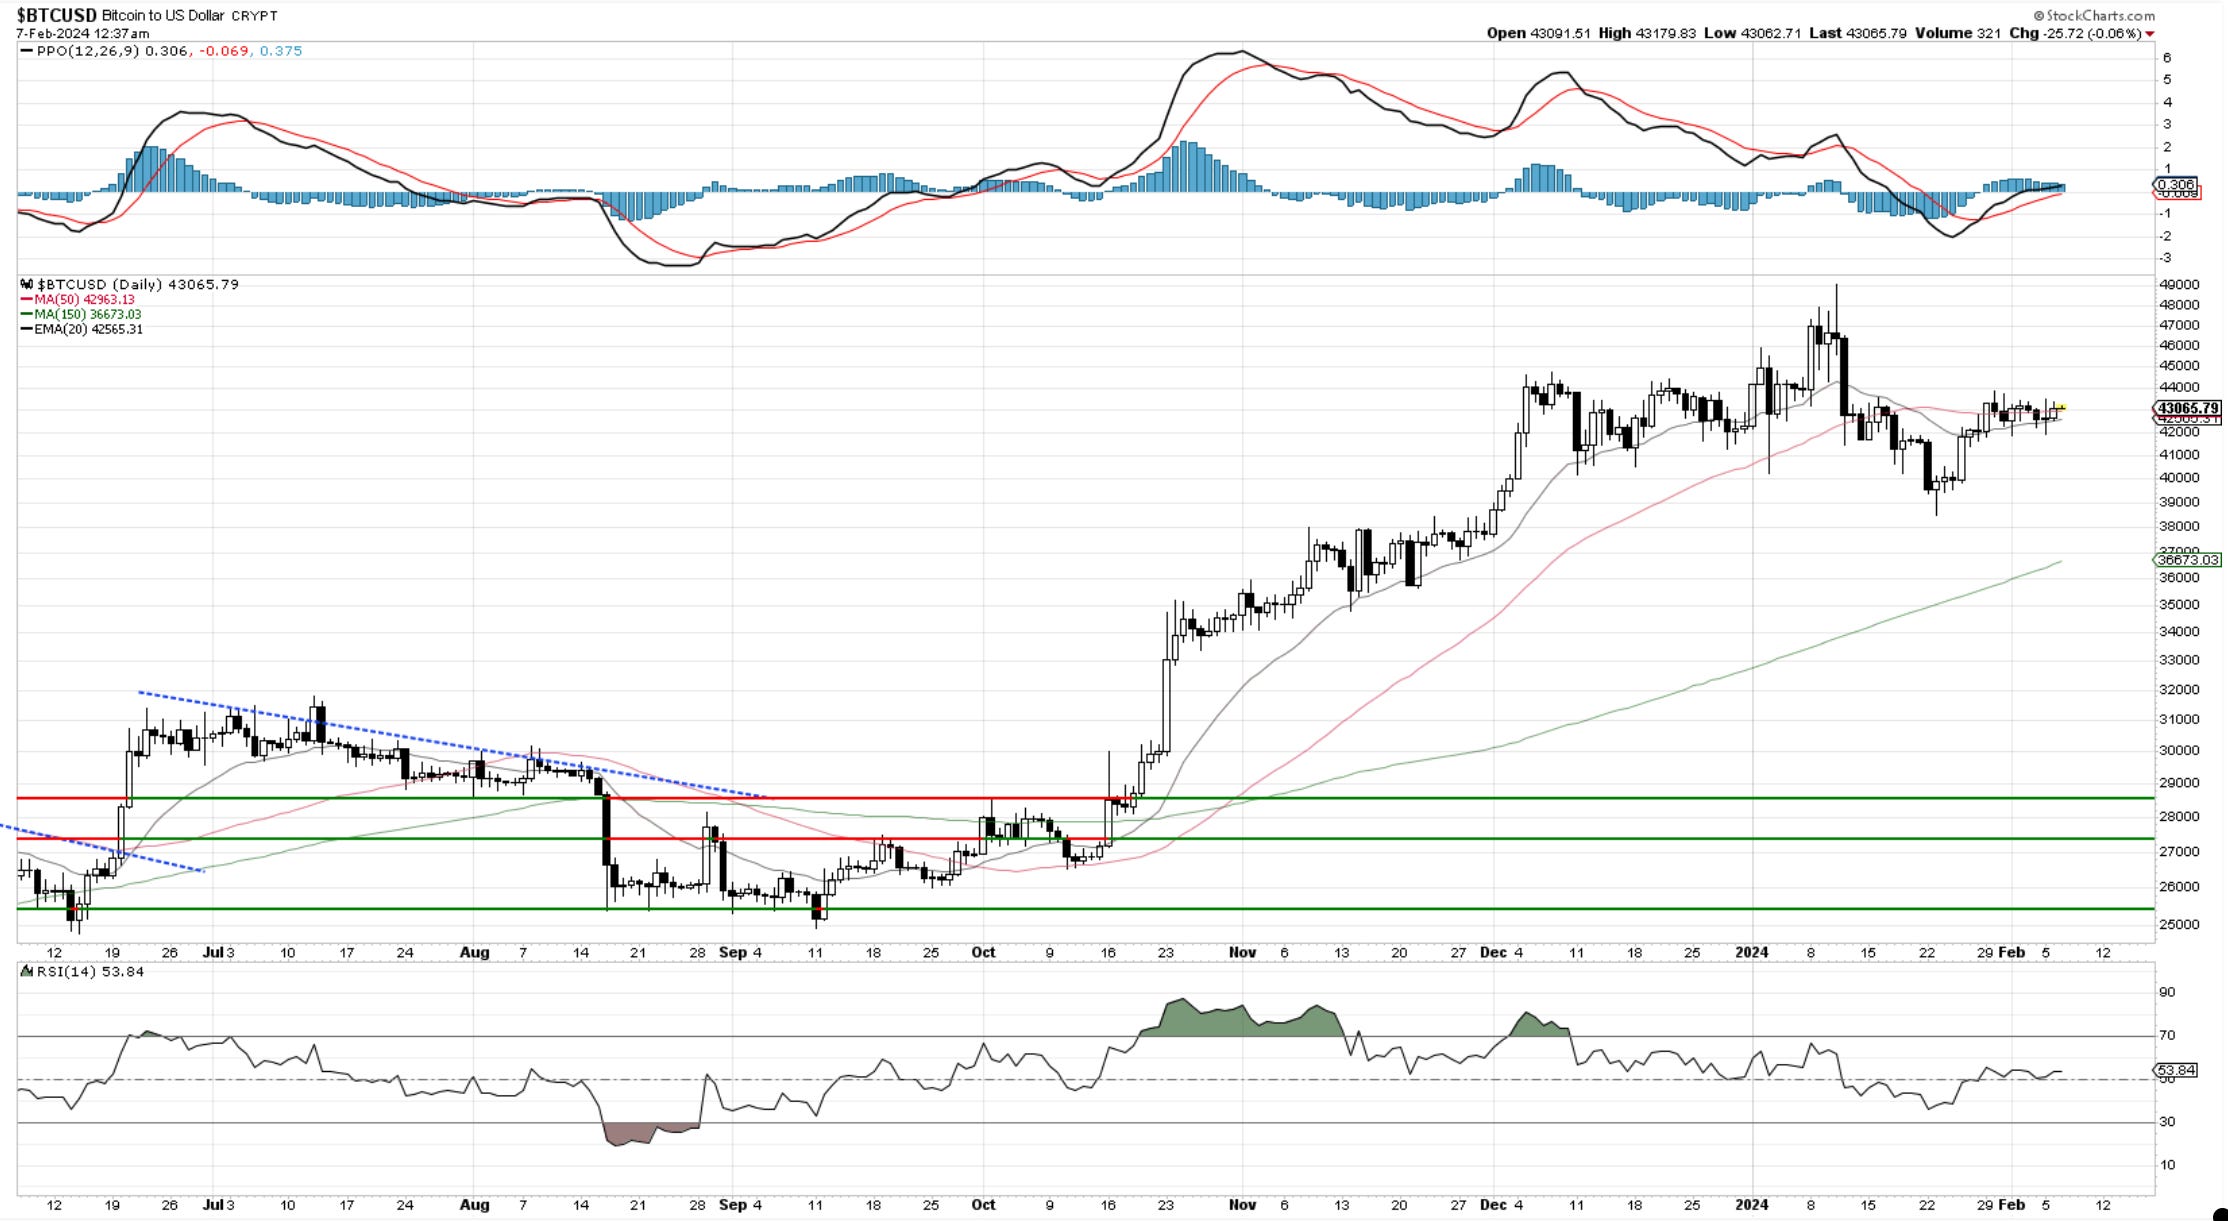2228x1221 pixels.
Task: Select the MA(50) red legend entry
Action: [x=78, y=299]
